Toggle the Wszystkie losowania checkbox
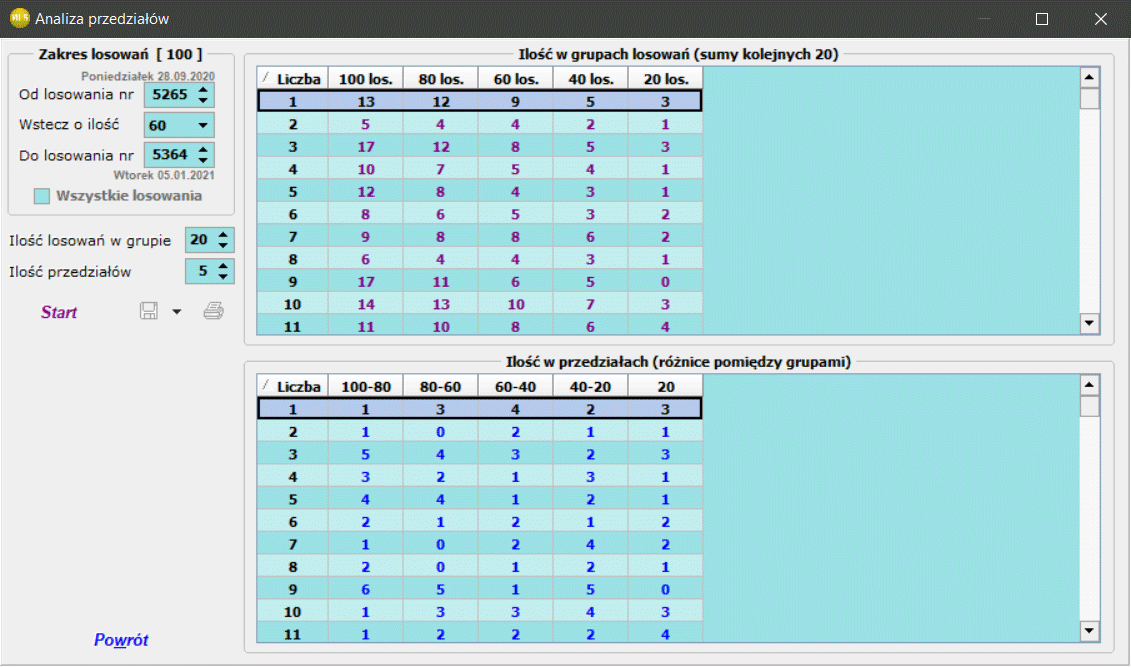Screen dimensions: 1131x667 pyautogui.click(x=42, y=196)
